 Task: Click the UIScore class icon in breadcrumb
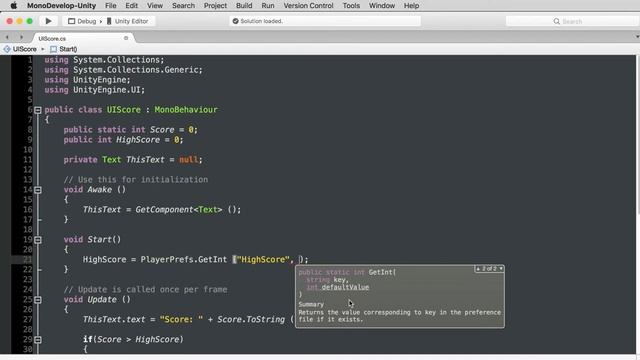[x=7, y=49]
